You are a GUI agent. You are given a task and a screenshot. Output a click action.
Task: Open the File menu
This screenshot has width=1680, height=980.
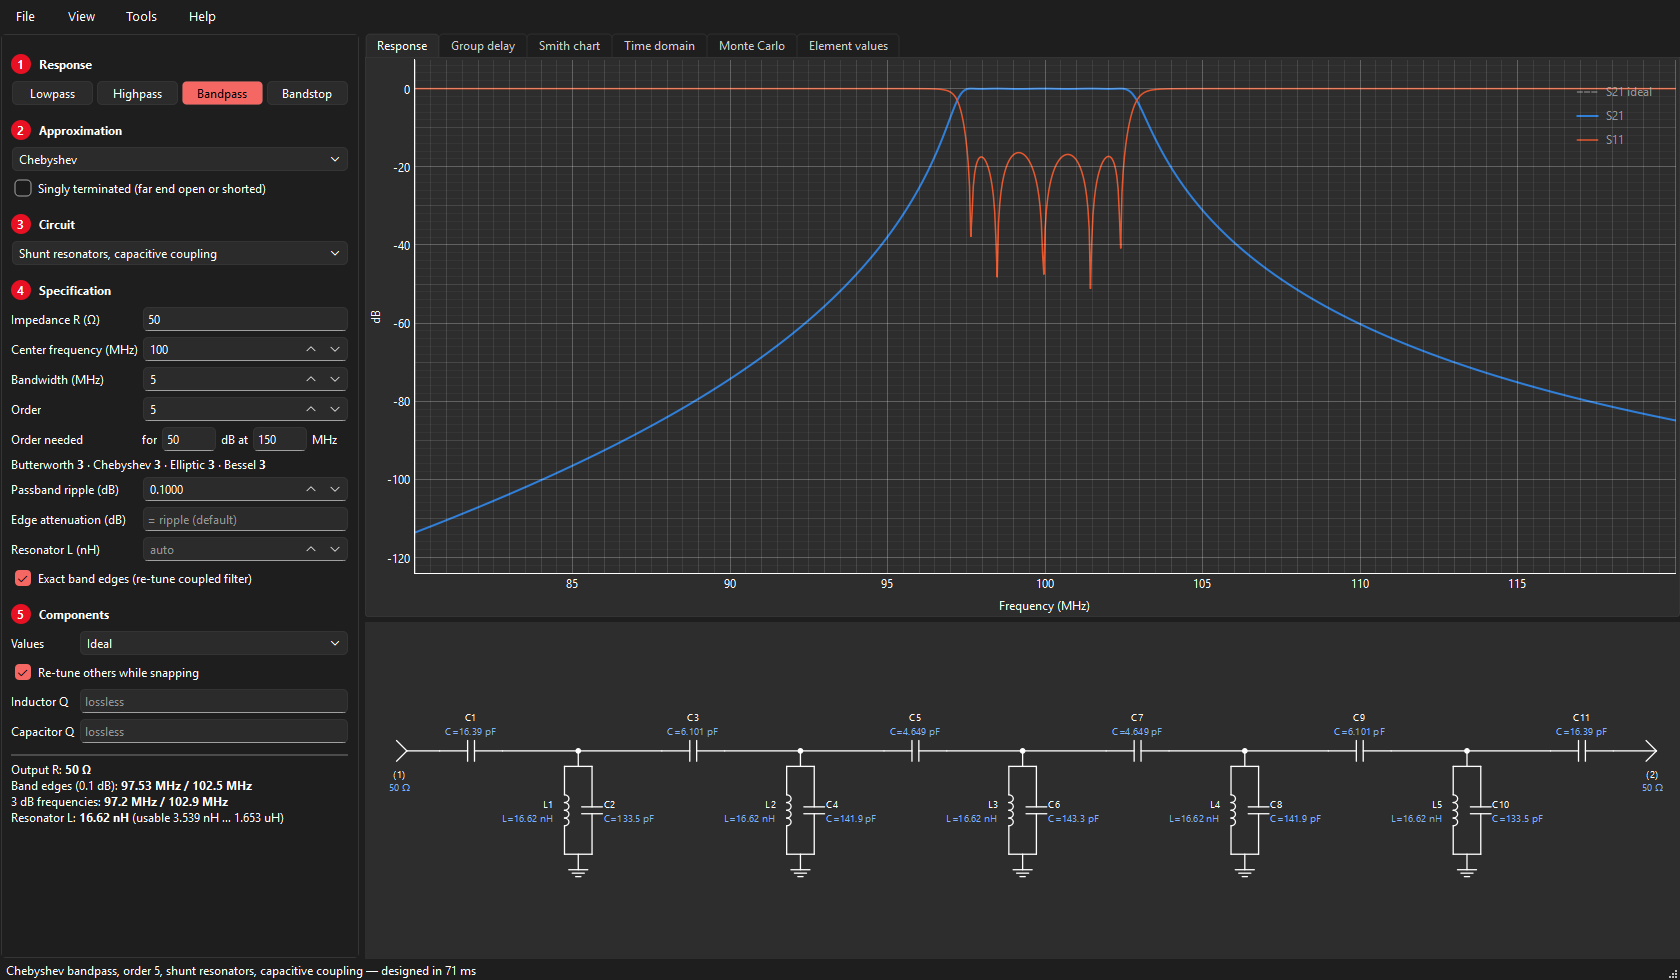pyautogui.click(x=26, y=16)
